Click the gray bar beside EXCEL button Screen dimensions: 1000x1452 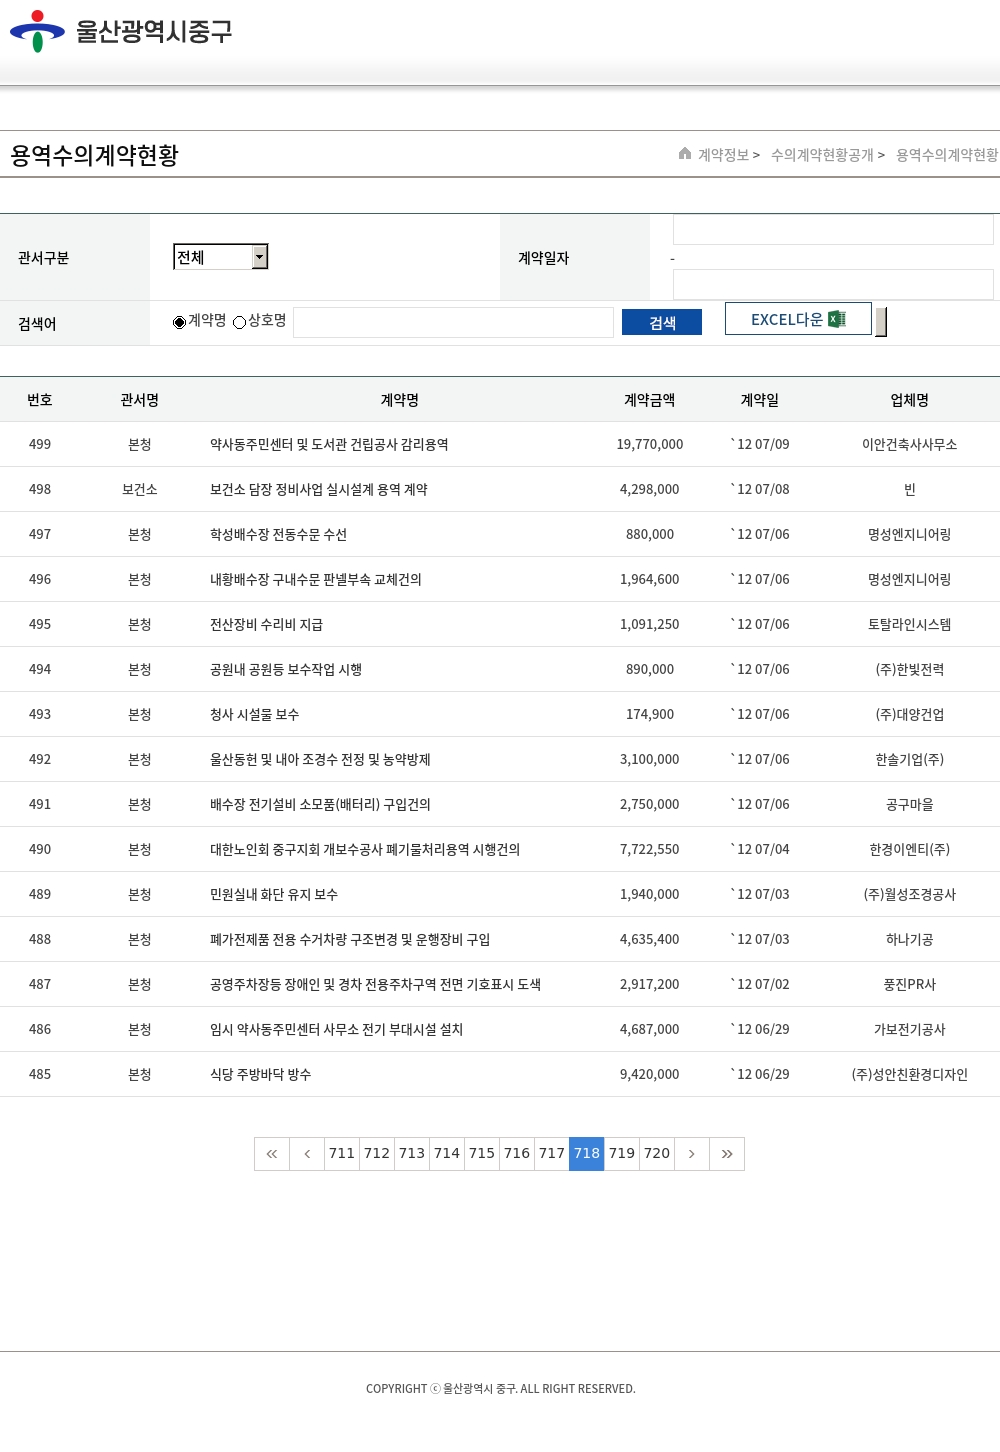click(x=881, y=322)
